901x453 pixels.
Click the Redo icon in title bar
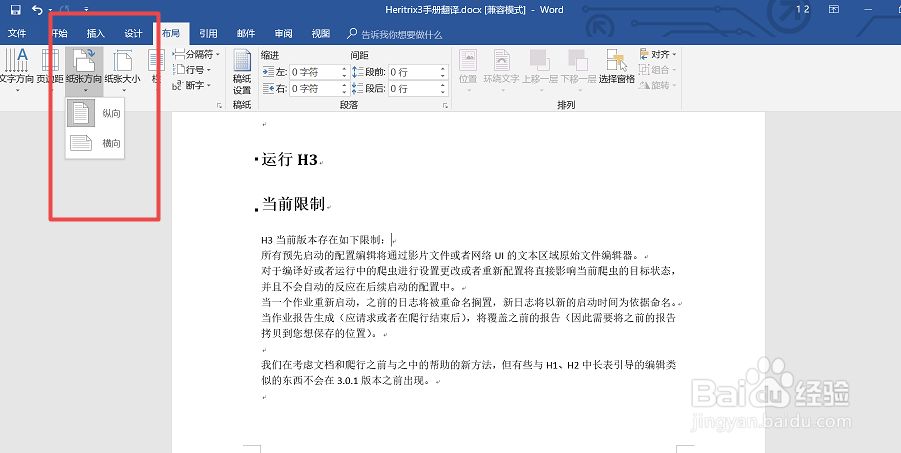(65, 10)
